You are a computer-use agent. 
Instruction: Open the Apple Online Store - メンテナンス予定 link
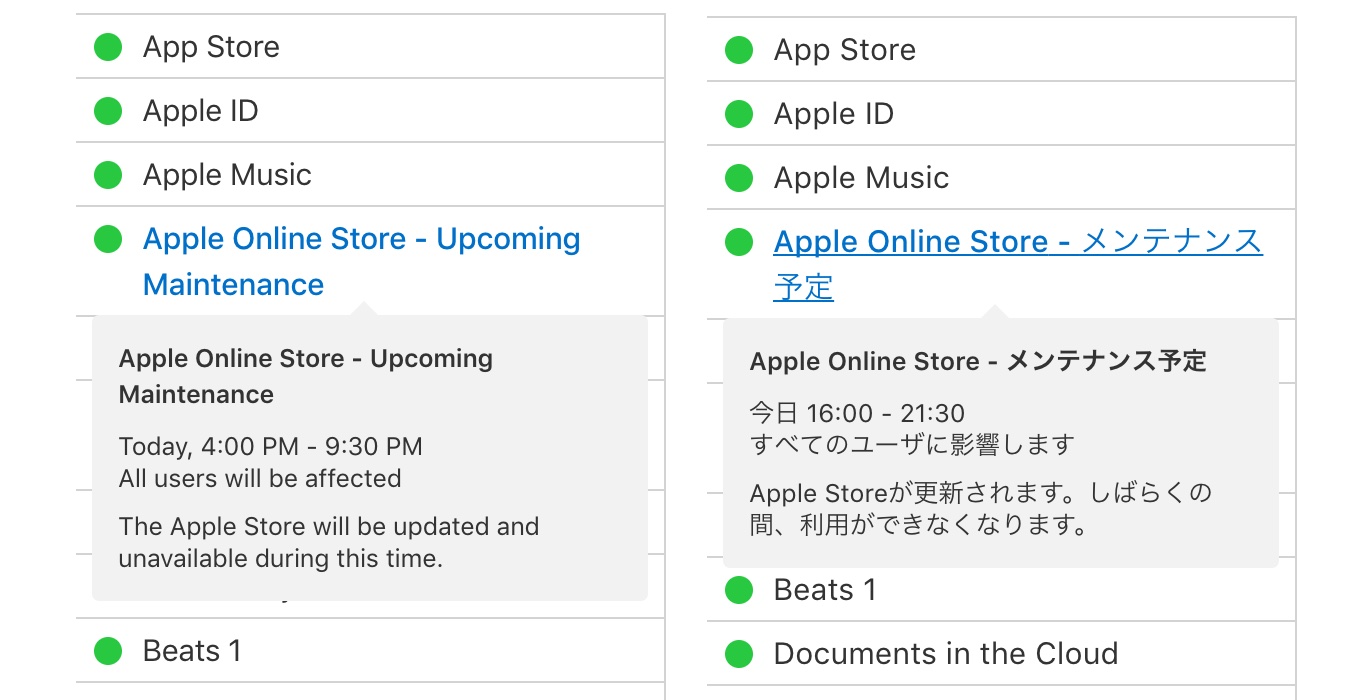tap(1017, 243)
